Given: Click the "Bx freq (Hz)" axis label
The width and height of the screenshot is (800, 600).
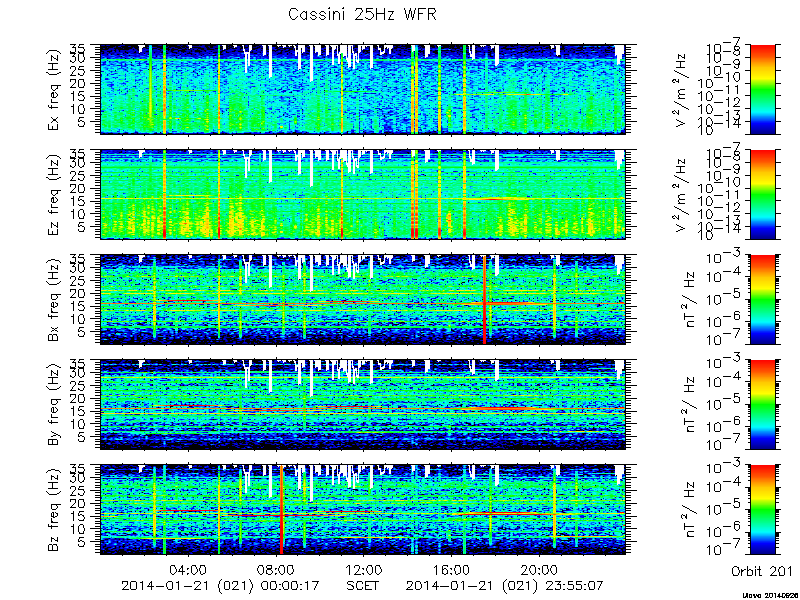Looking at the screenshot, I should pyautogui.click(x=55, y=300).
